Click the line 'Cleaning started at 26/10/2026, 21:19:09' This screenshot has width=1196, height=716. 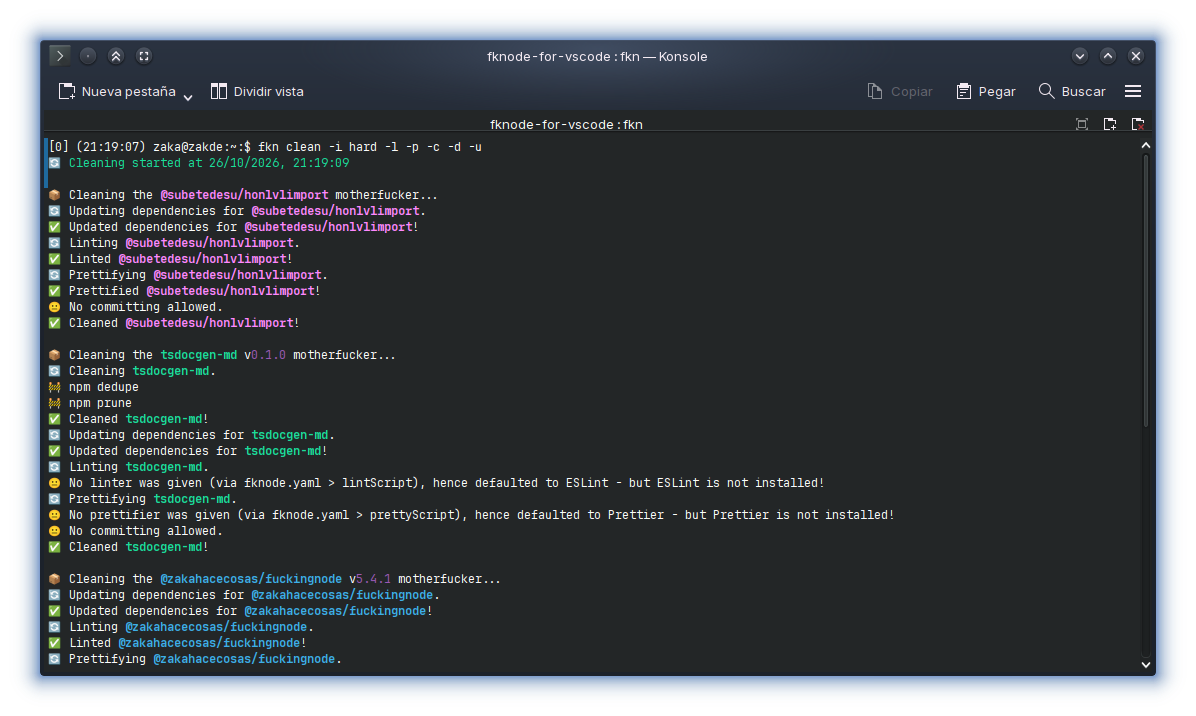pyautogui.click(x=209, y=162)
